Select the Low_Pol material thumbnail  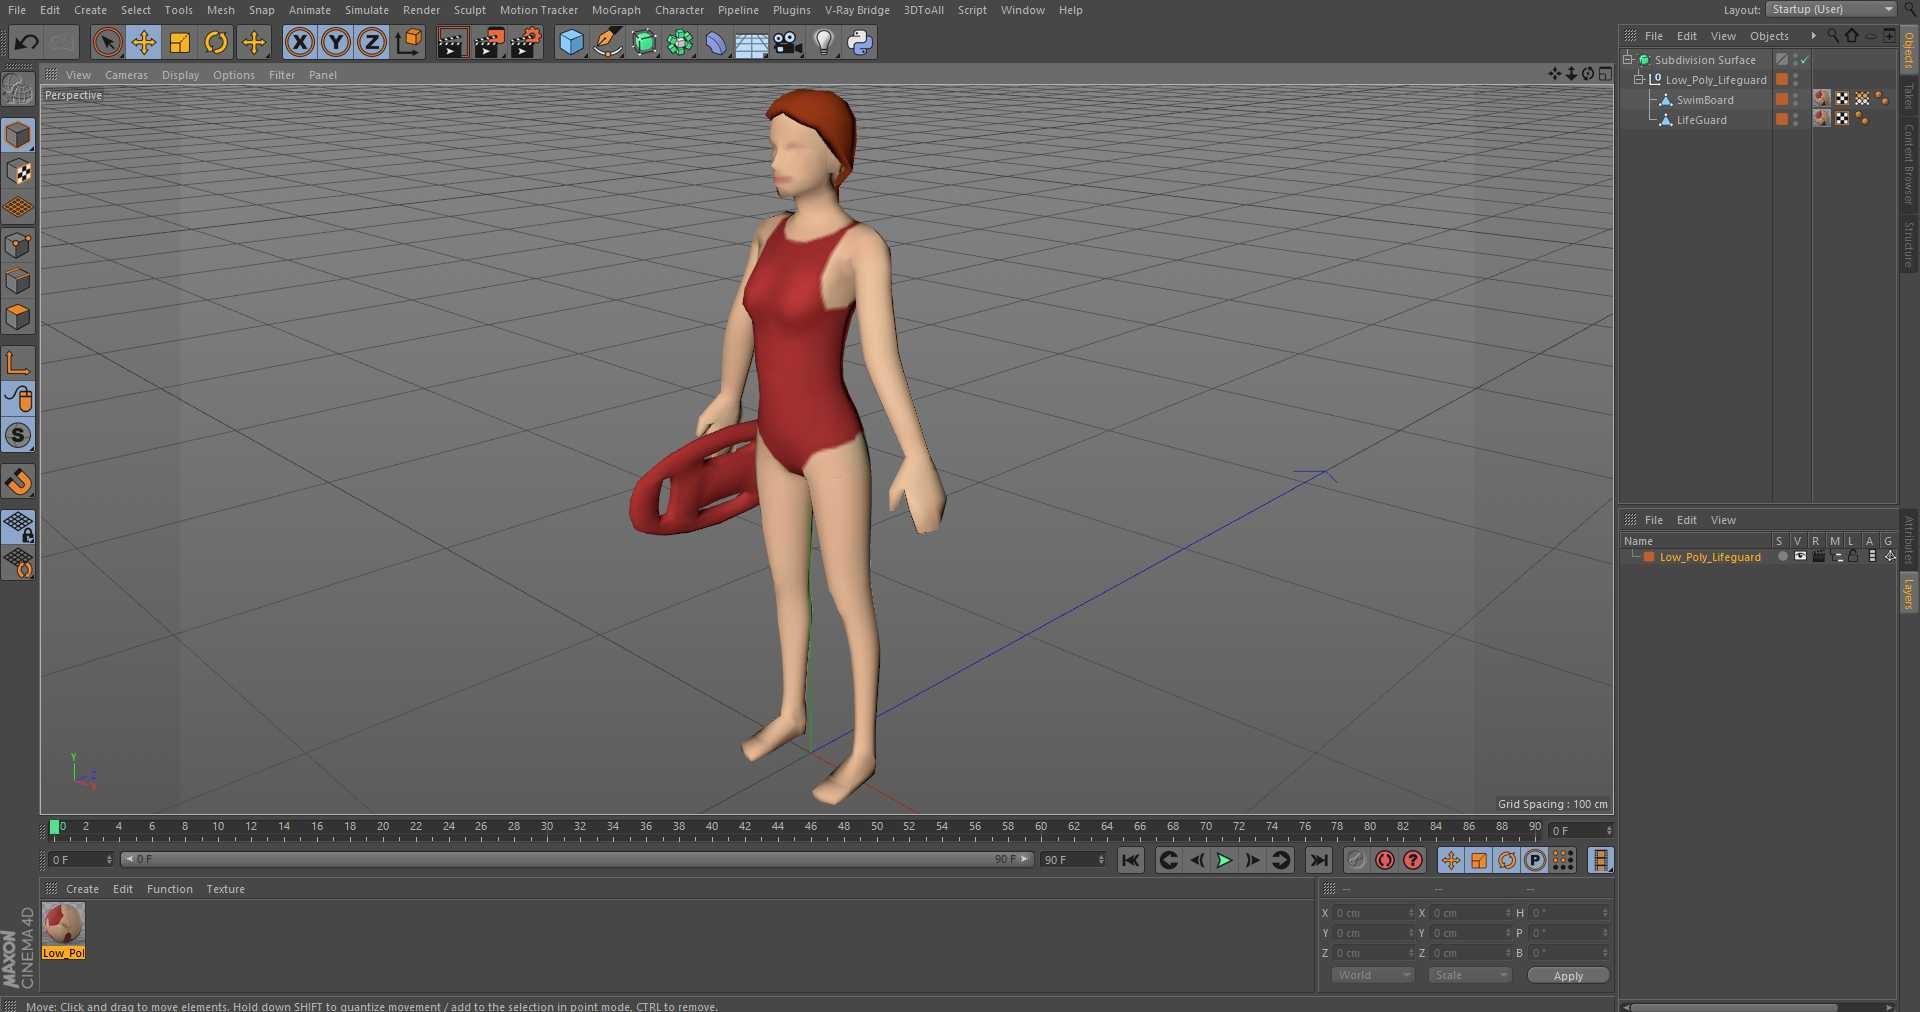[x=63, y=924]
